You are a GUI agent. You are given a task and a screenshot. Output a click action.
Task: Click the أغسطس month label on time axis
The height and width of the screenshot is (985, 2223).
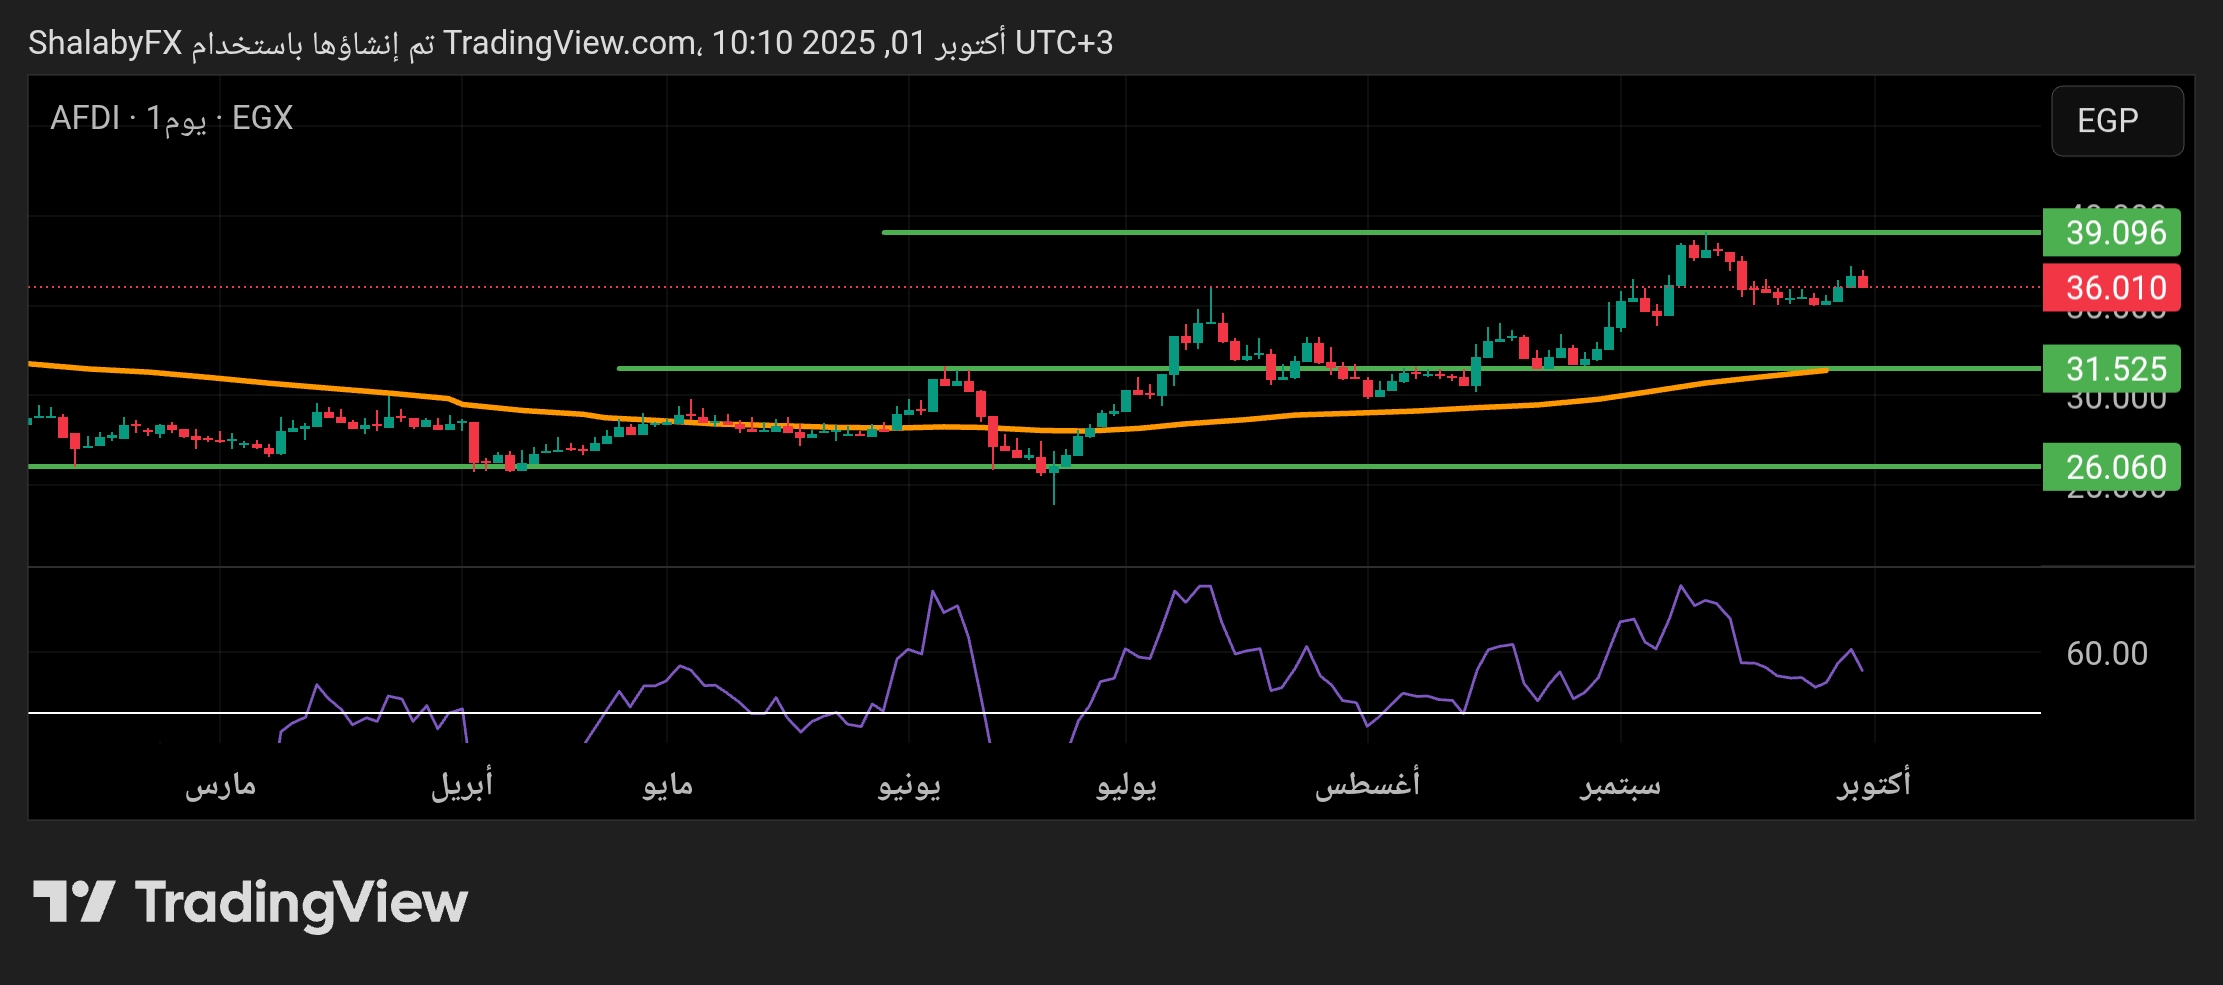1367,785
